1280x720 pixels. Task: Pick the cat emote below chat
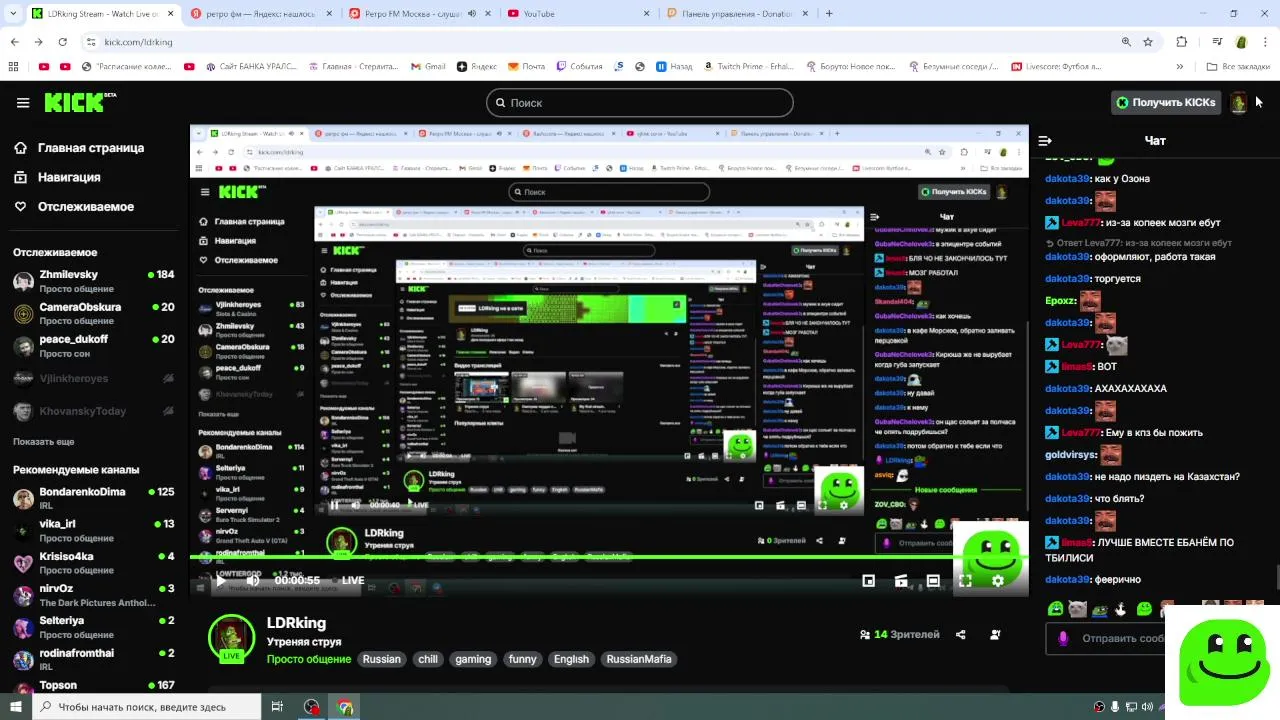(1077, 608)
